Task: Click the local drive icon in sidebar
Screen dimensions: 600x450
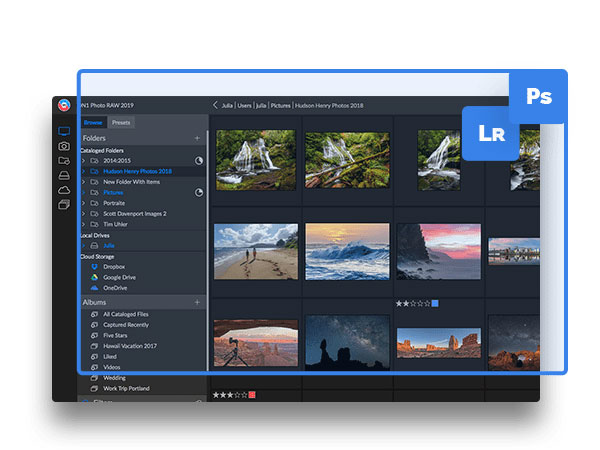Action: pos(65,175)
